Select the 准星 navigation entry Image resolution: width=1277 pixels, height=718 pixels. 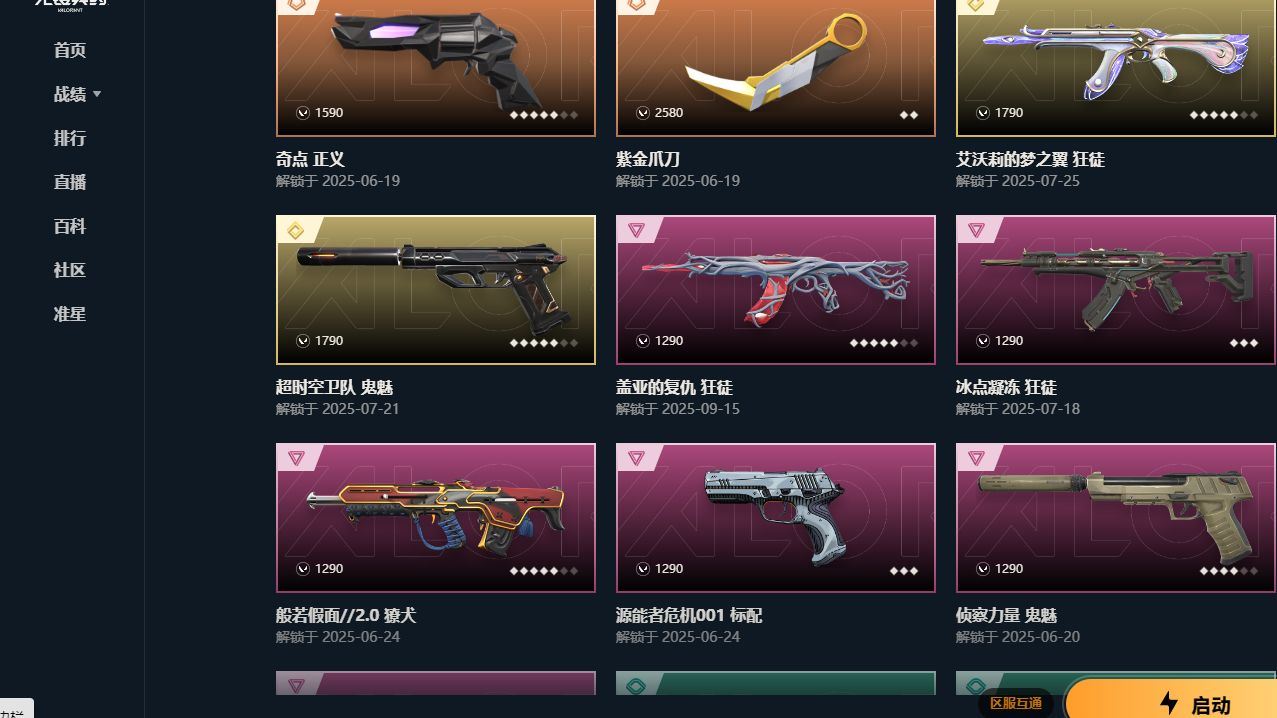click(70, 314)
